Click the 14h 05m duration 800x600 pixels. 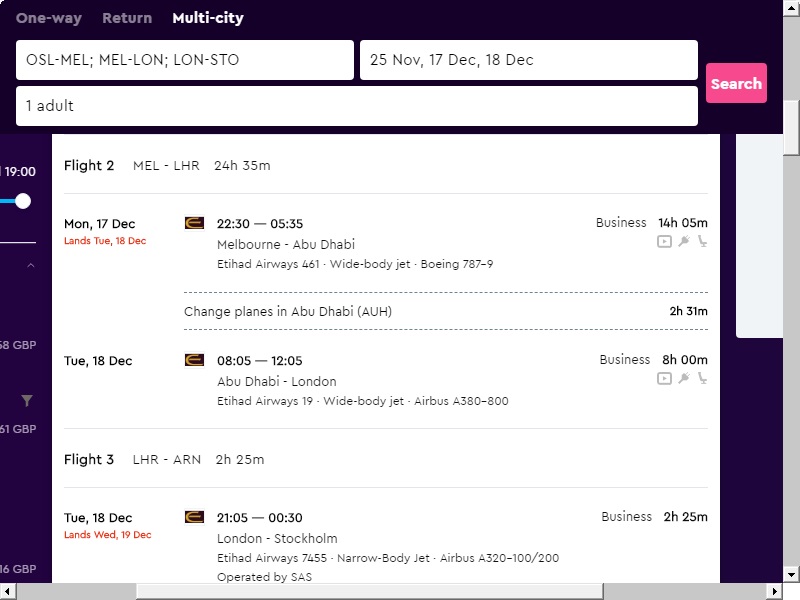(683, 223)
